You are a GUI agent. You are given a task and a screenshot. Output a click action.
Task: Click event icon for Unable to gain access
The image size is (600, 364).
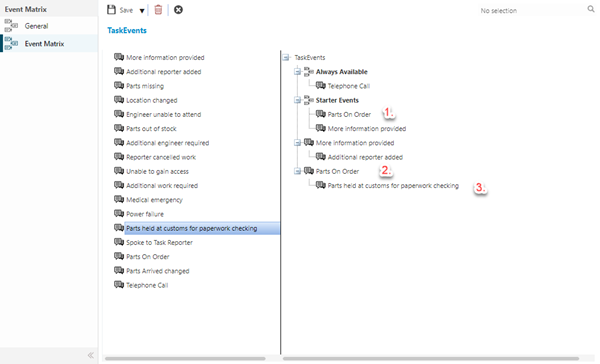(119, 171)
